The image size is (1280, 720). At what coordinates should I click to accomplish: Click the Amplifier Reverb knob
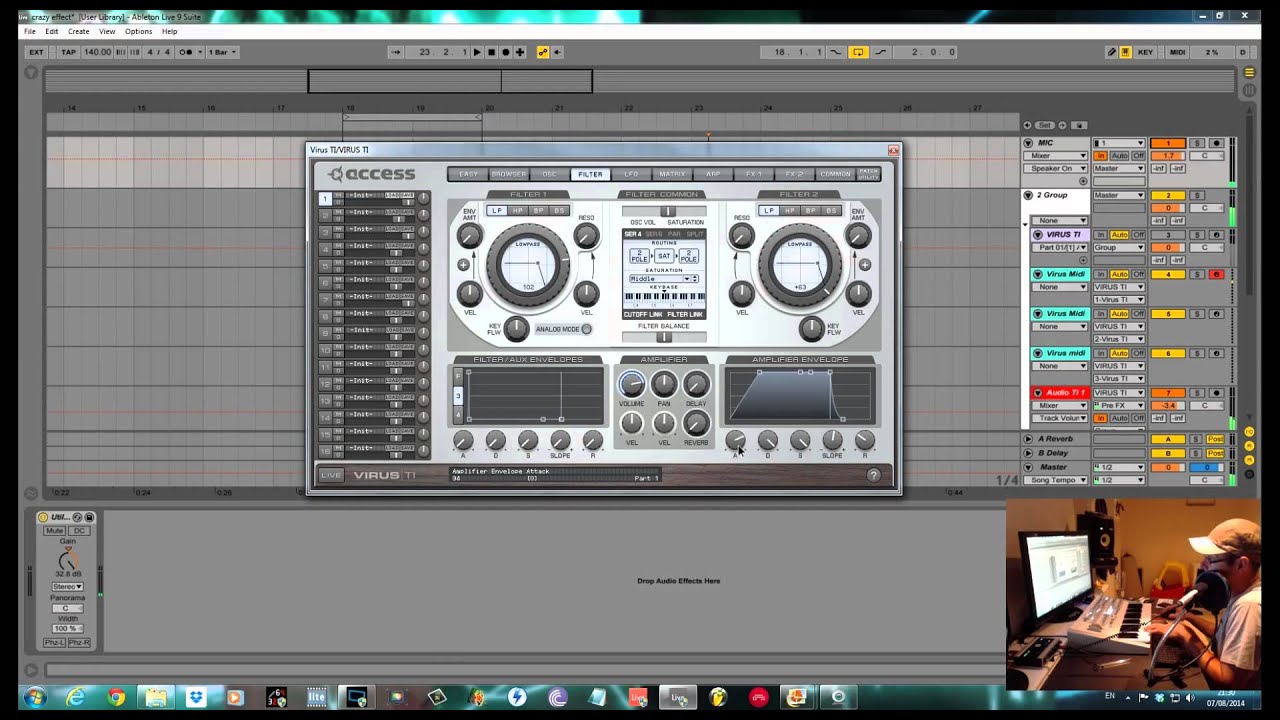pyautogui.click(x=696, y=424)
